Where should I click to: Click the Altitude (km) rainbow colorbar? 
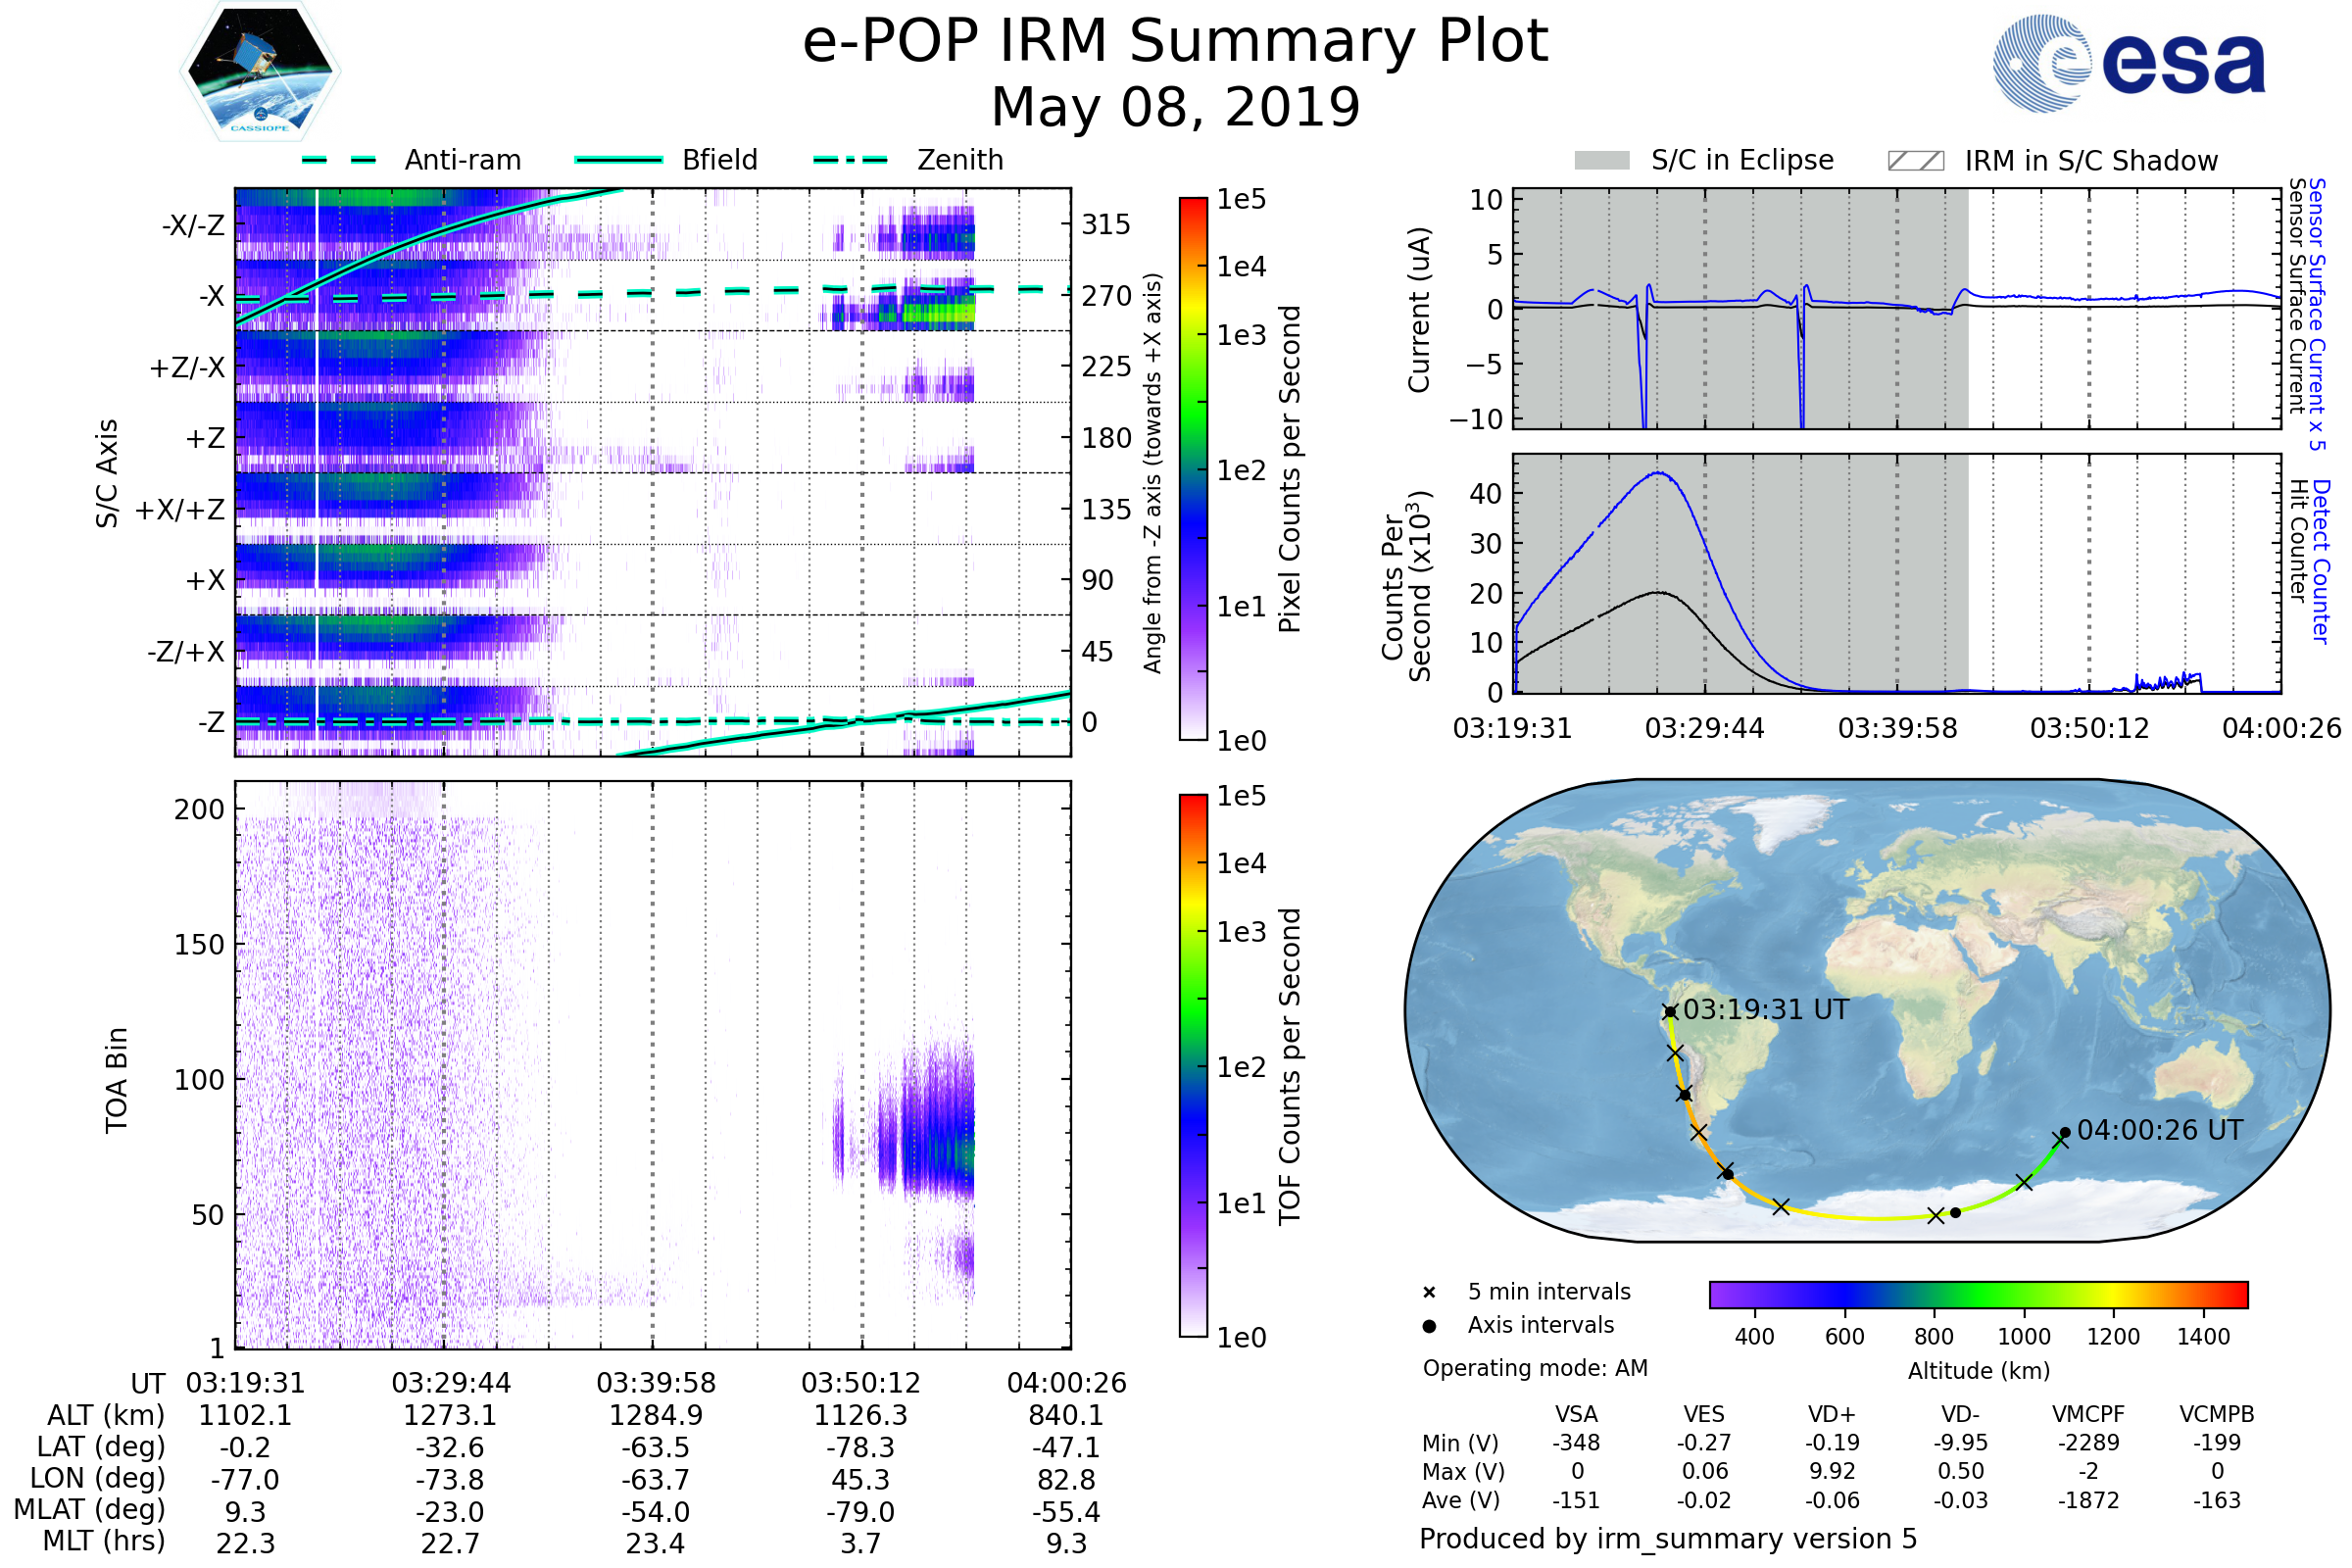click(1978, 1294)
